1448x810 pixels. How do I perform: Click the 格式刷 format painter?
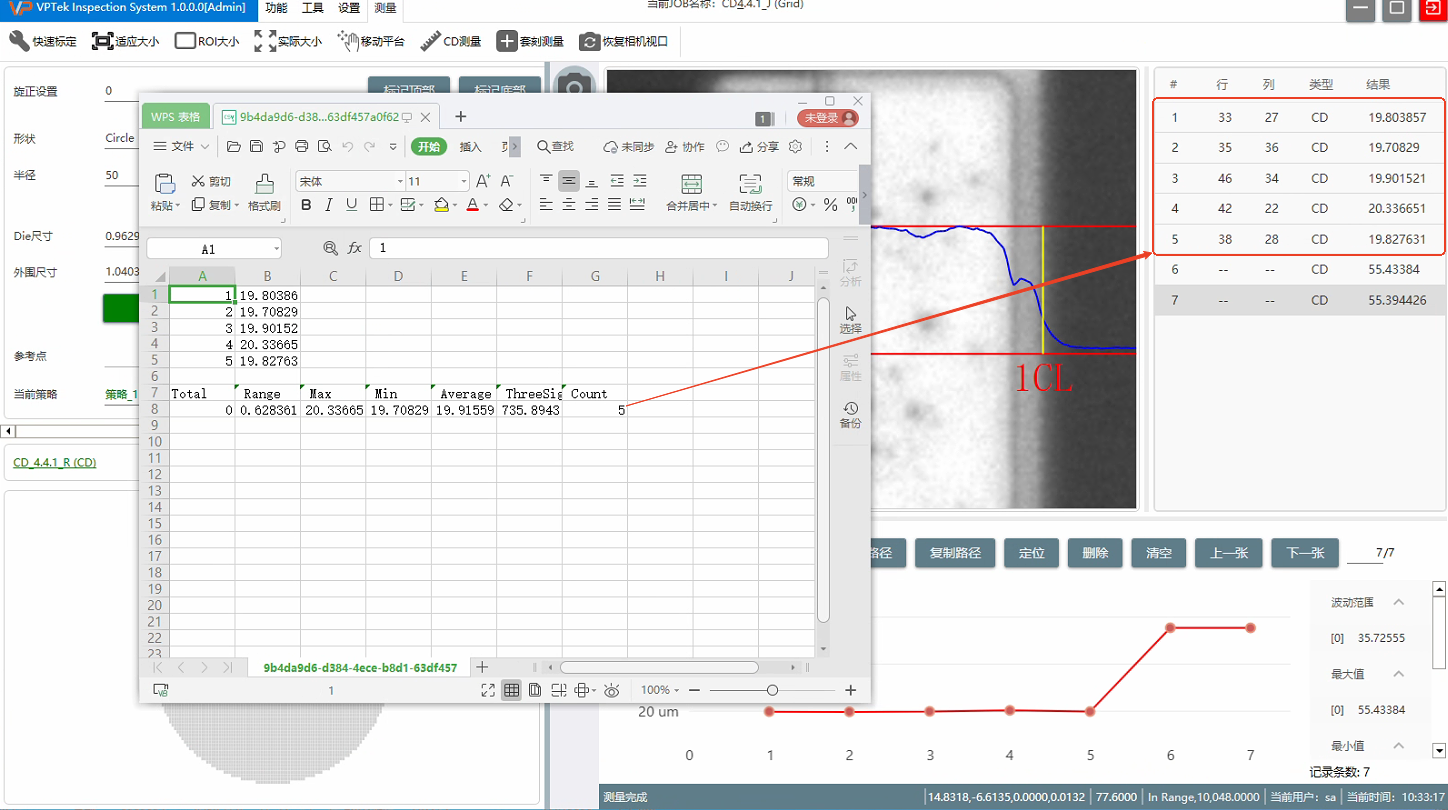click(x=265, y=193)
